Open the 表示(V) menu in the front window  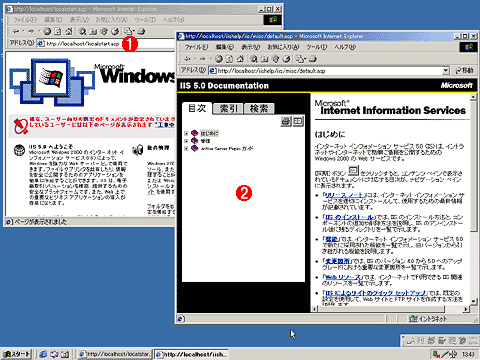click(x=251, y=47)
